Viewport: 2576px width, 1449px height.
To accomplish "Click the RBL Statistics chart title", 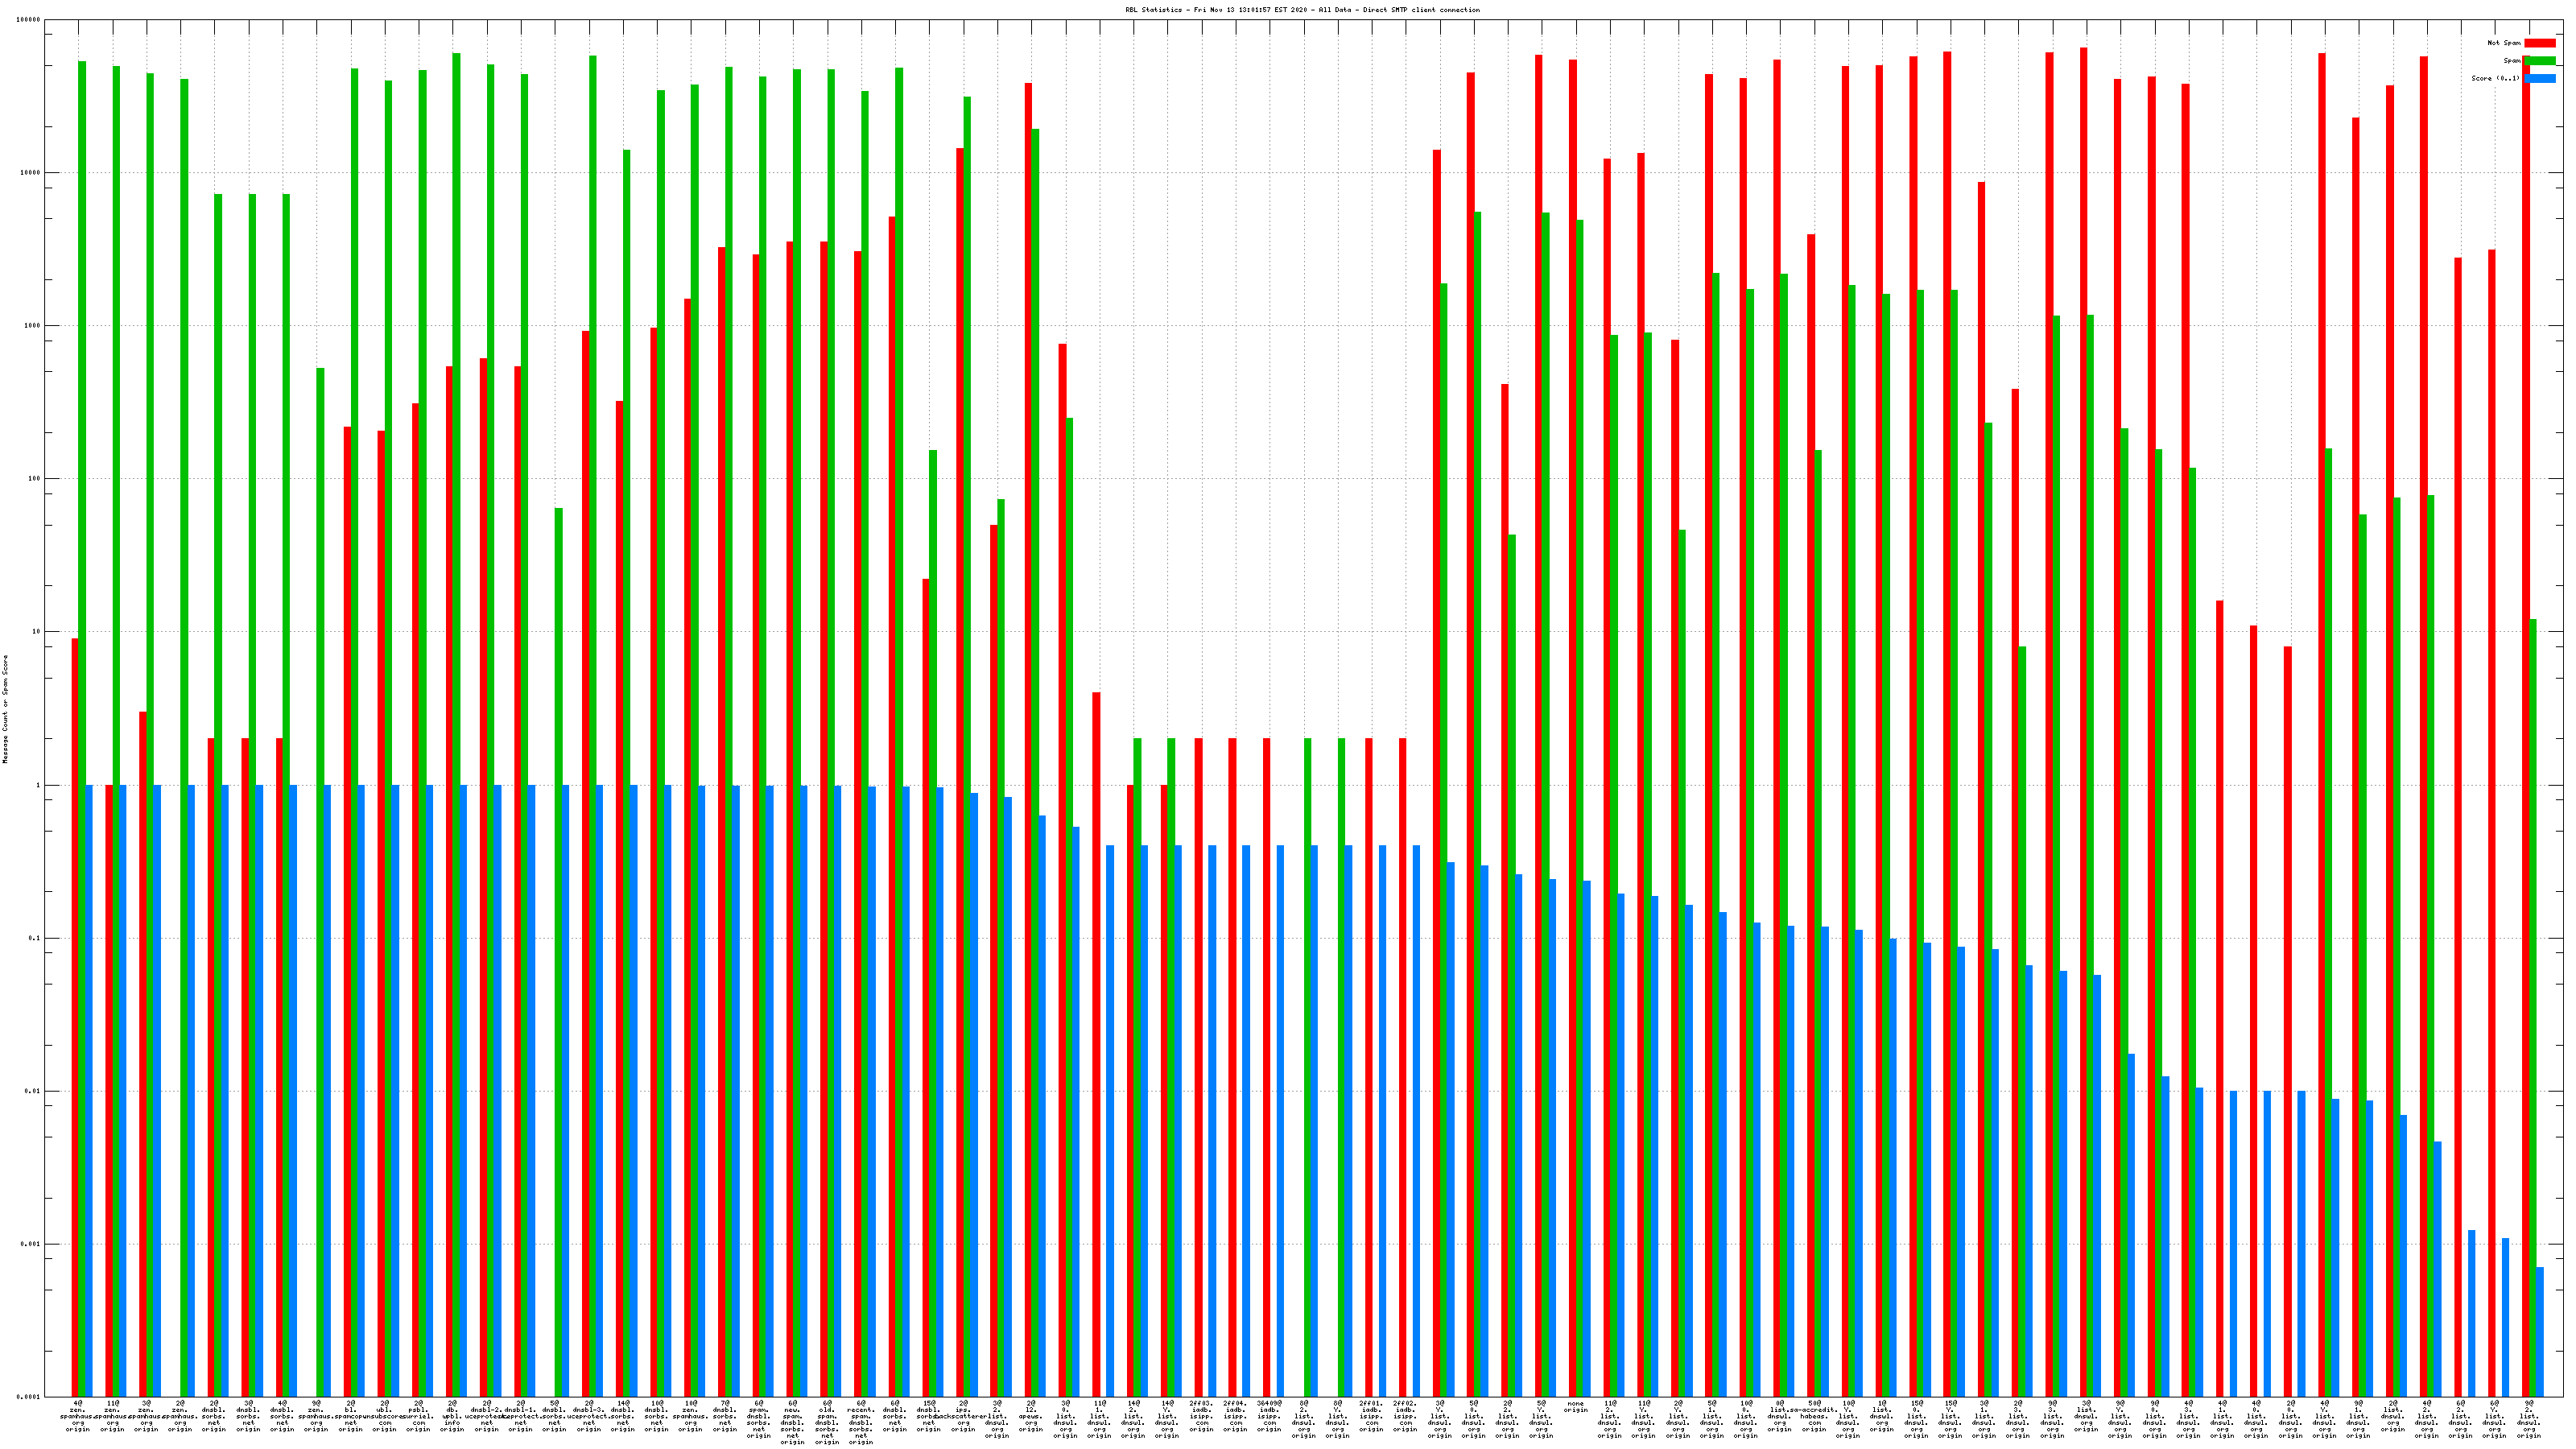I will coord(1302,10).
